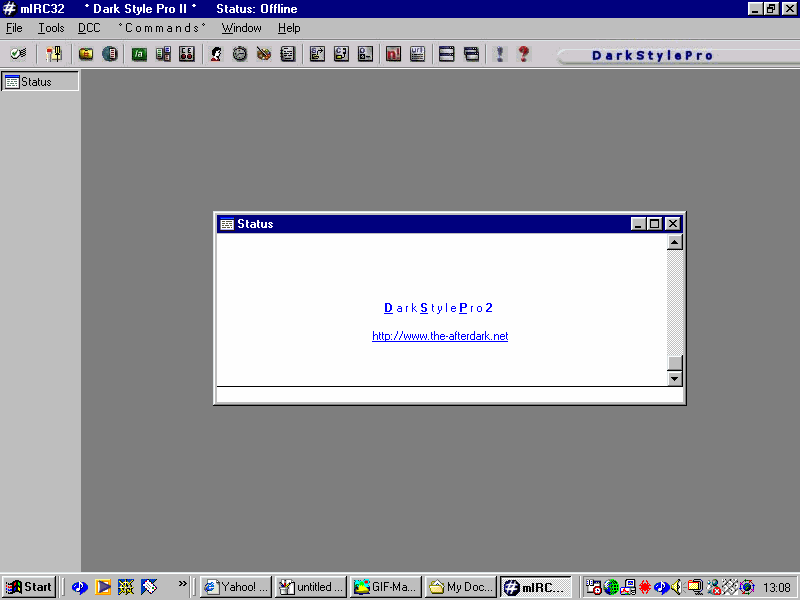Click the system clock showing 13:08
This screenshot has height=600, width=800.
[777, 588]
